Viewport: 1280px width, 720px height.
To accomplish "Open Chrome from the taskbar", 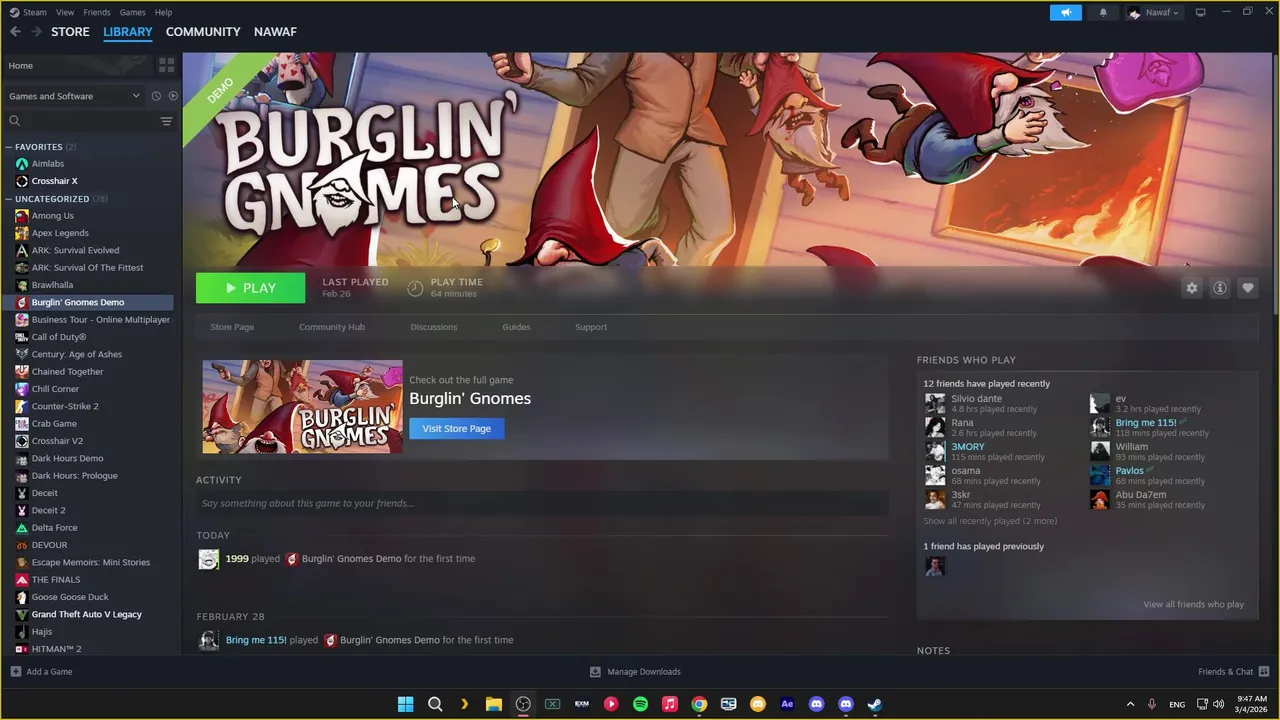I will (699, 704).
